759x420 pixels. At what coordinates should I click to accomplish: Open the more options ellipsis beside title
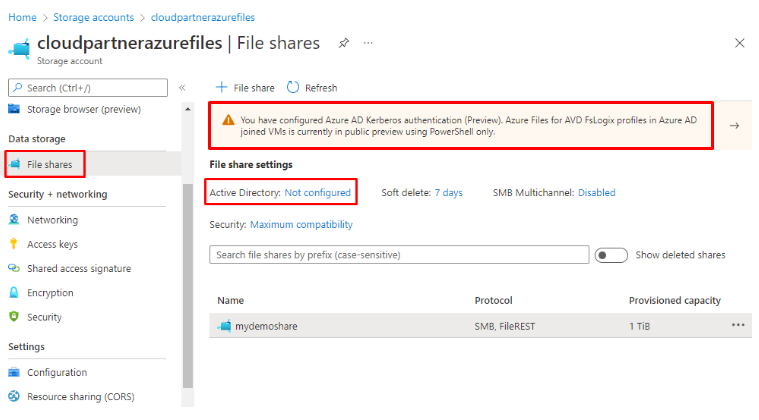368,43
